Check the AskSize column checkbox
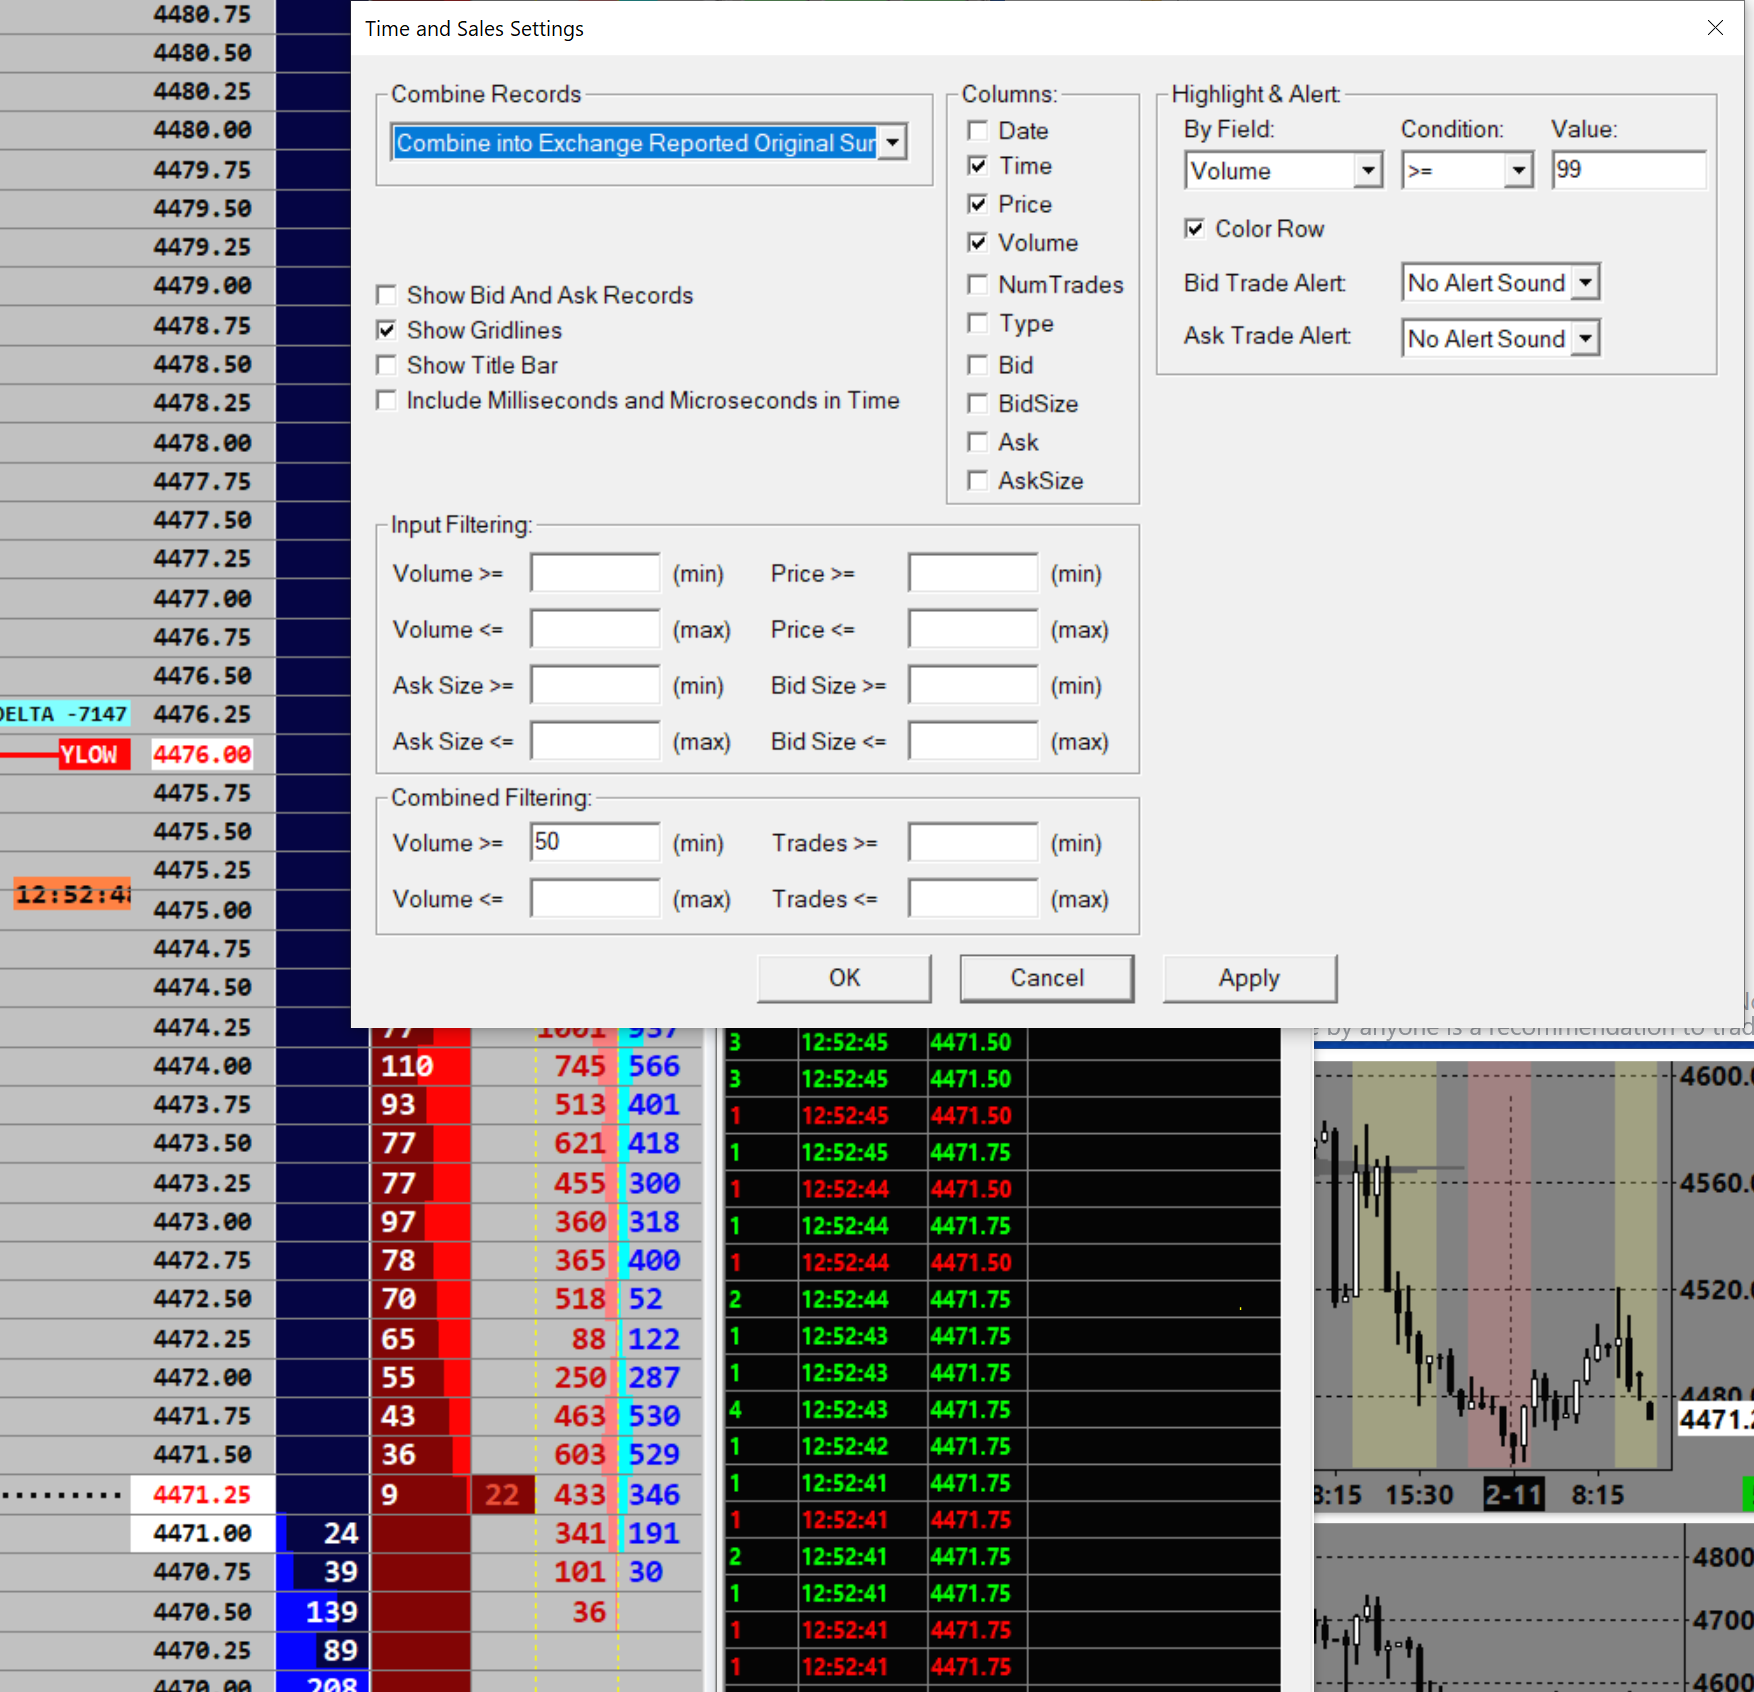 [978, 481]
